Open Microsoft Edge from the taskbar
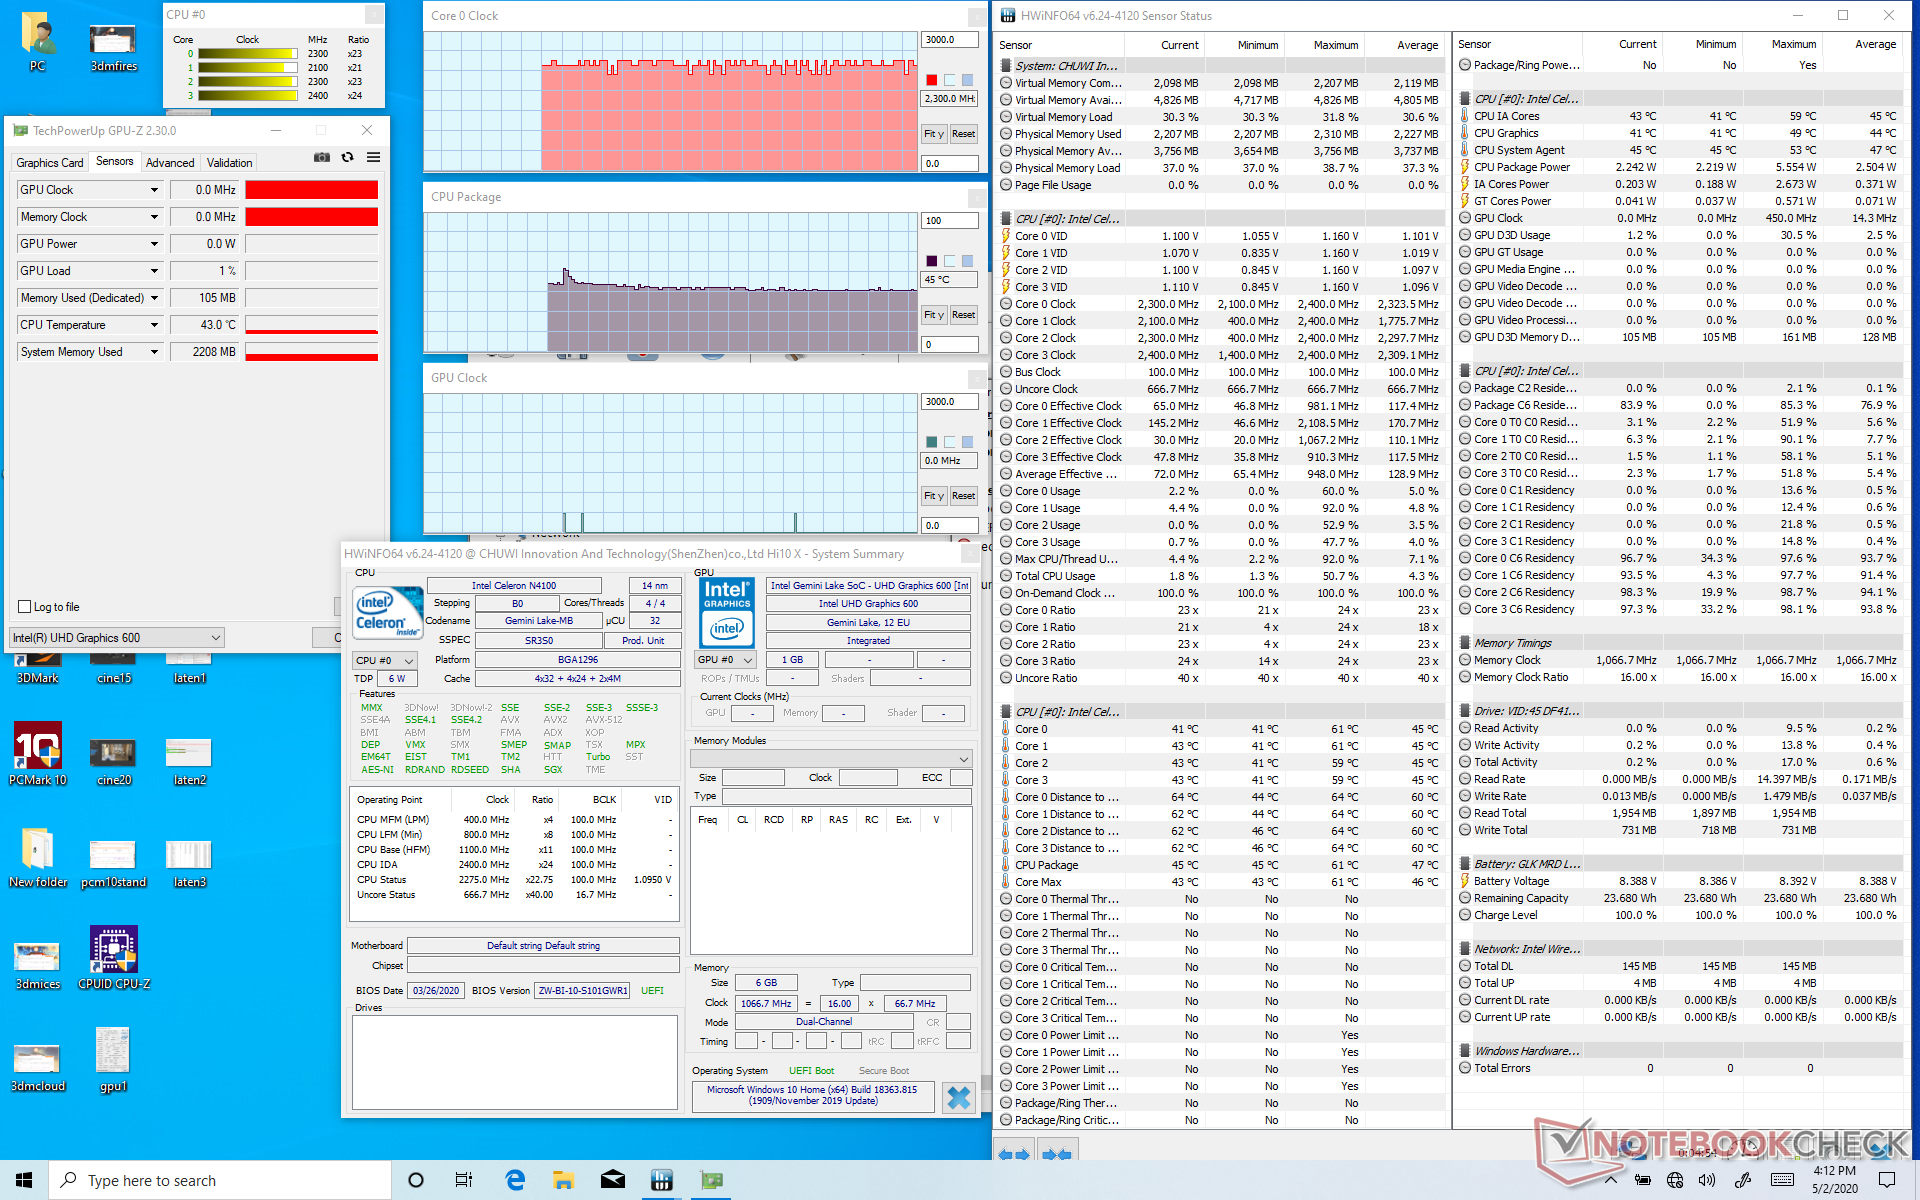The image size is (1920, 1200). 515,1180
